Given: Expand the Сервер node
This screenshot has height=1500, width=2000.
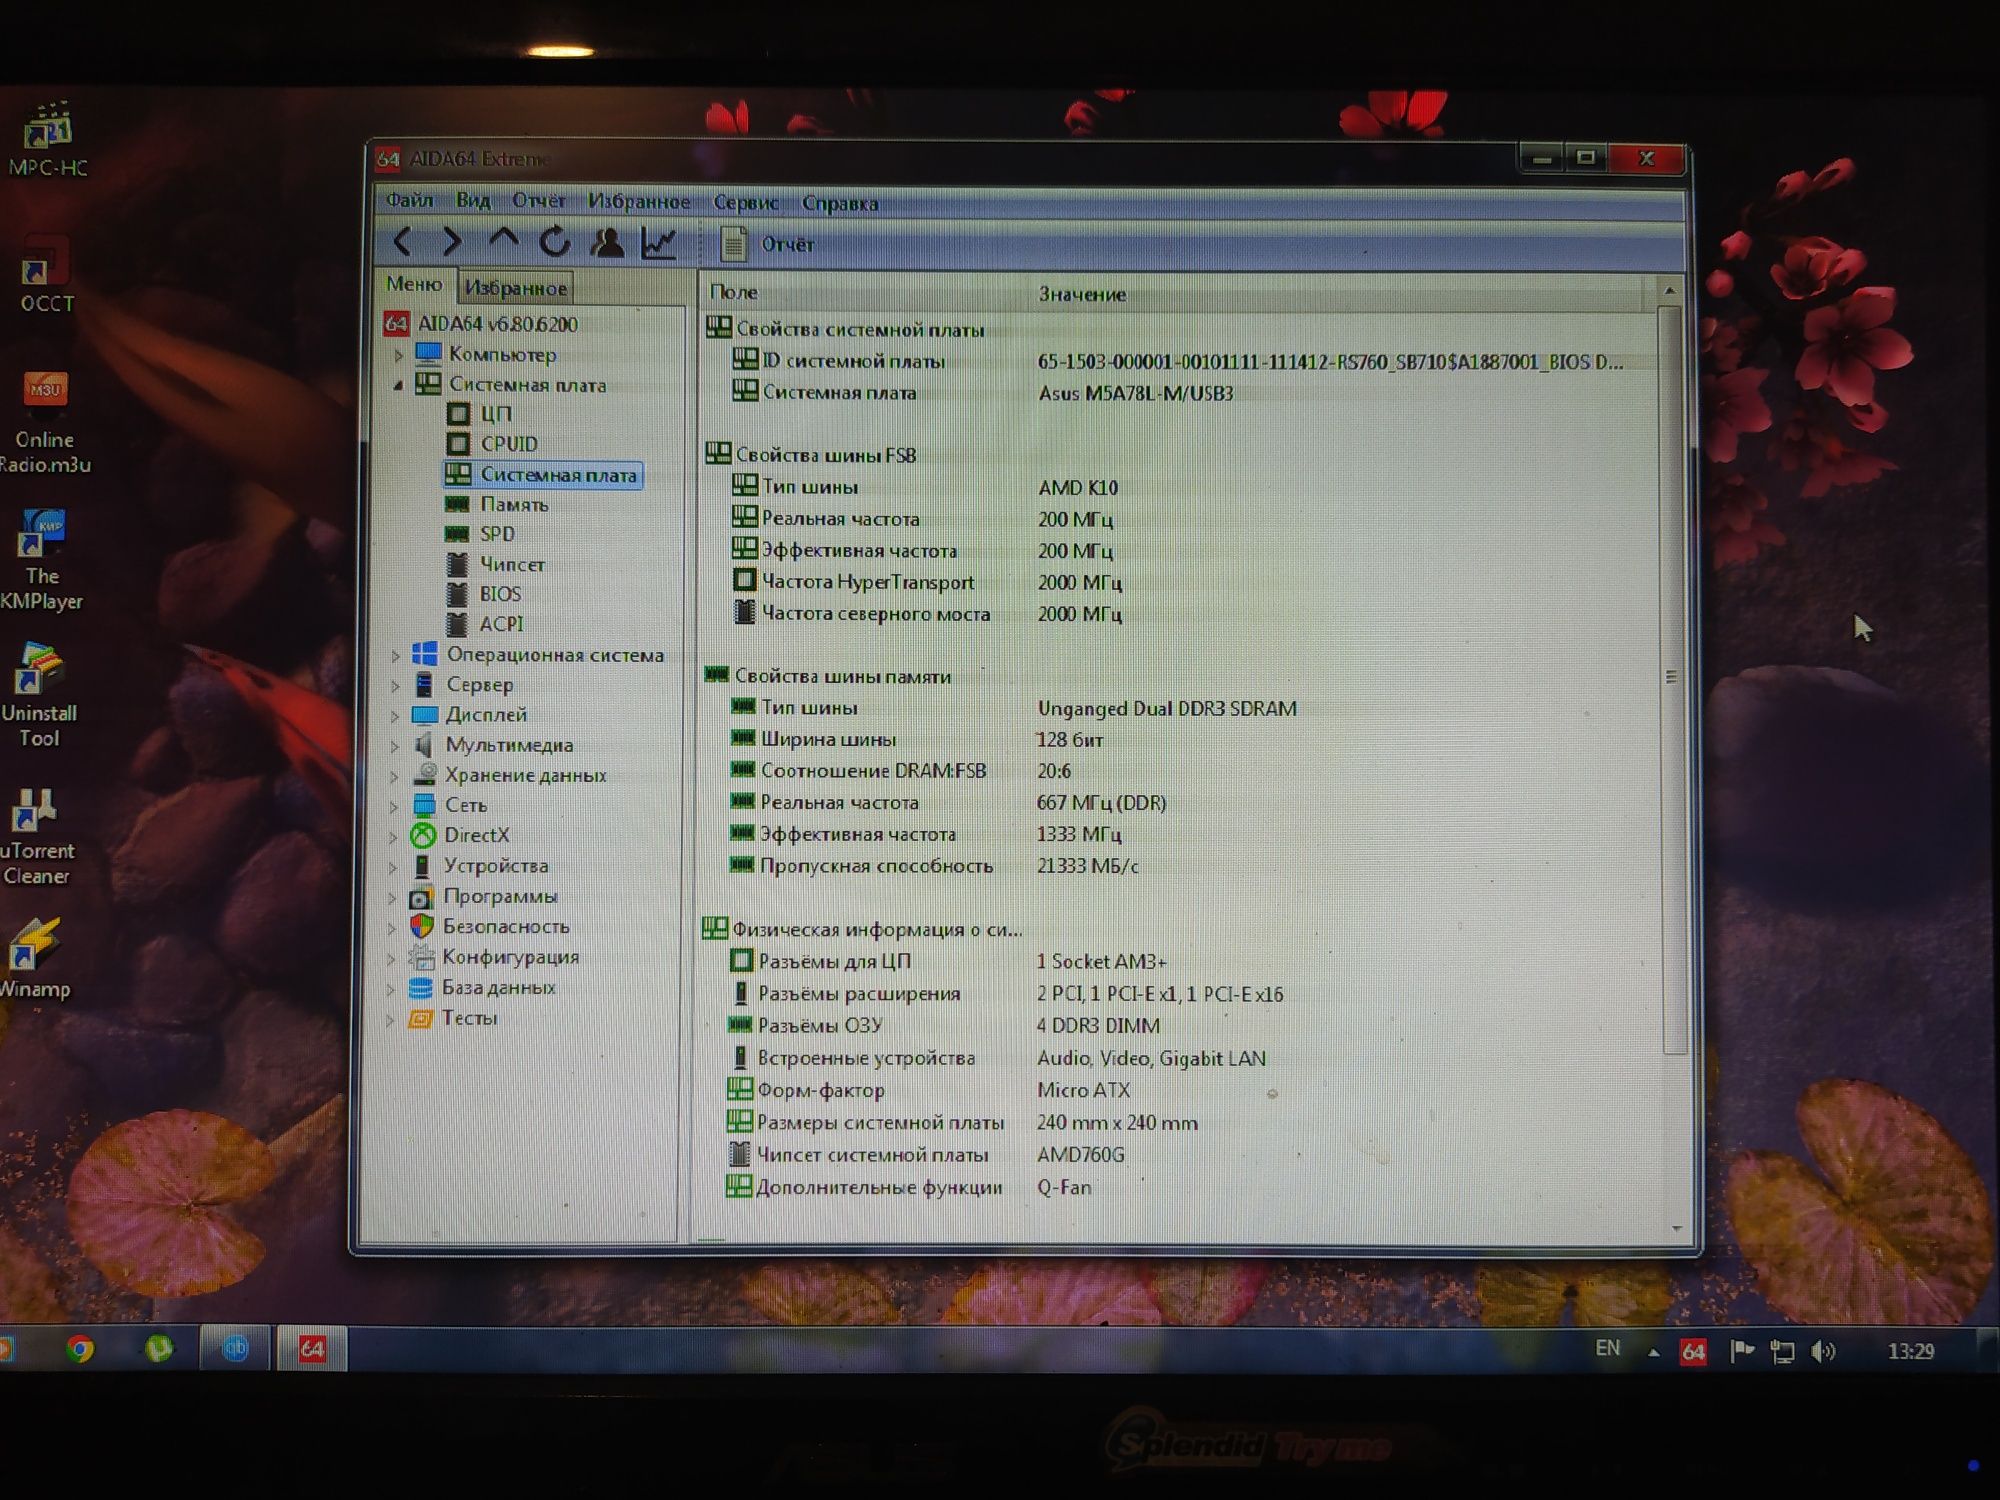Looking at the screenshot, I should click(395, 686).
